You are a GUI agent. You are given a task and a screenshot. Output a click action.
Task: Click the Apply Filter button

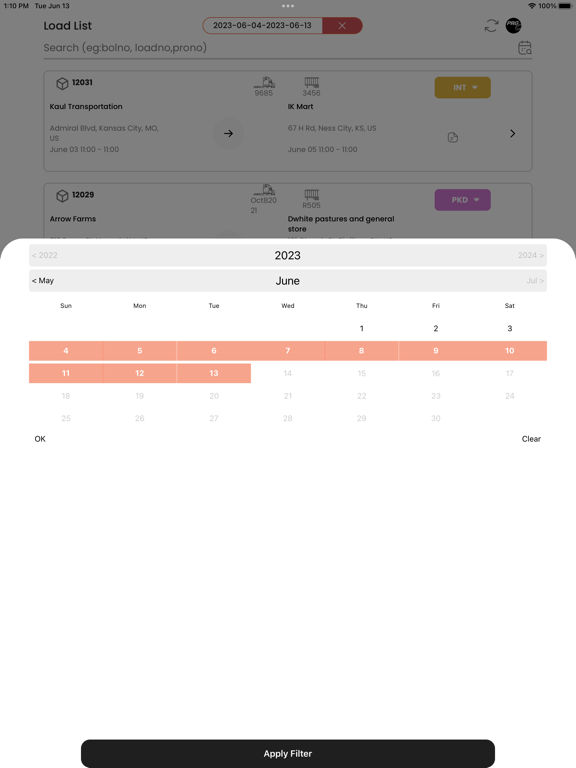click(x=288, y=753)
